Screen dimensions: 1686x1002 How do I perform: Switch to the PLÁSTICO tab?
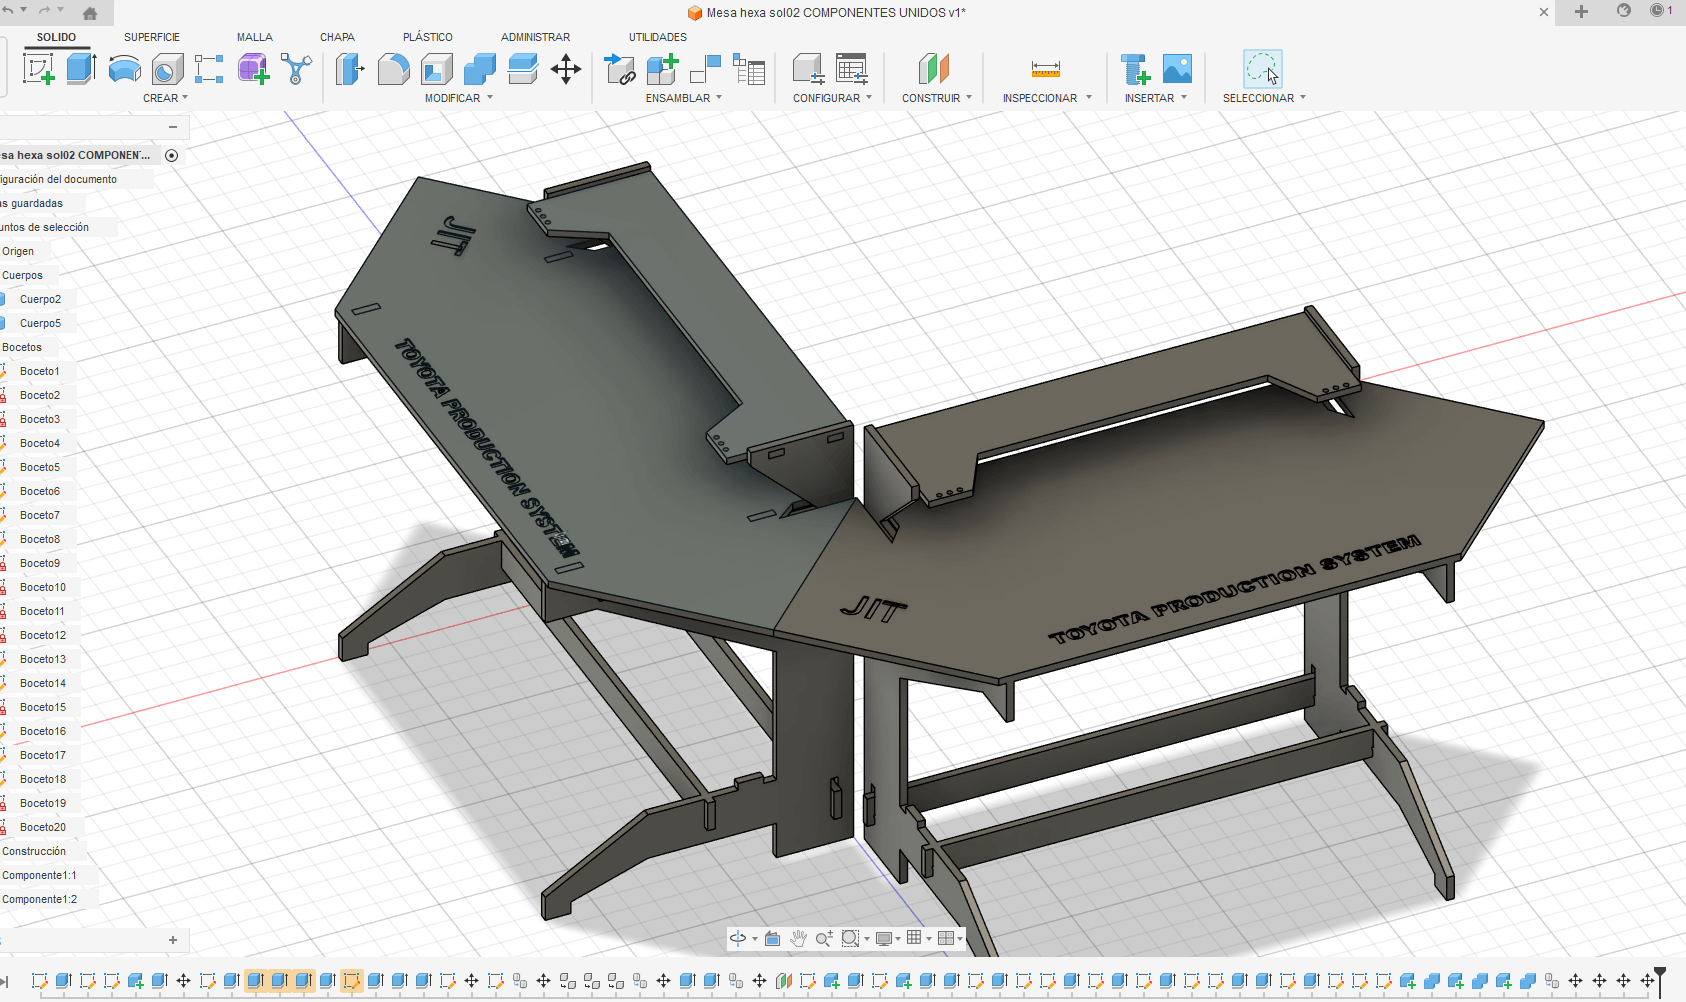point(428,37)
